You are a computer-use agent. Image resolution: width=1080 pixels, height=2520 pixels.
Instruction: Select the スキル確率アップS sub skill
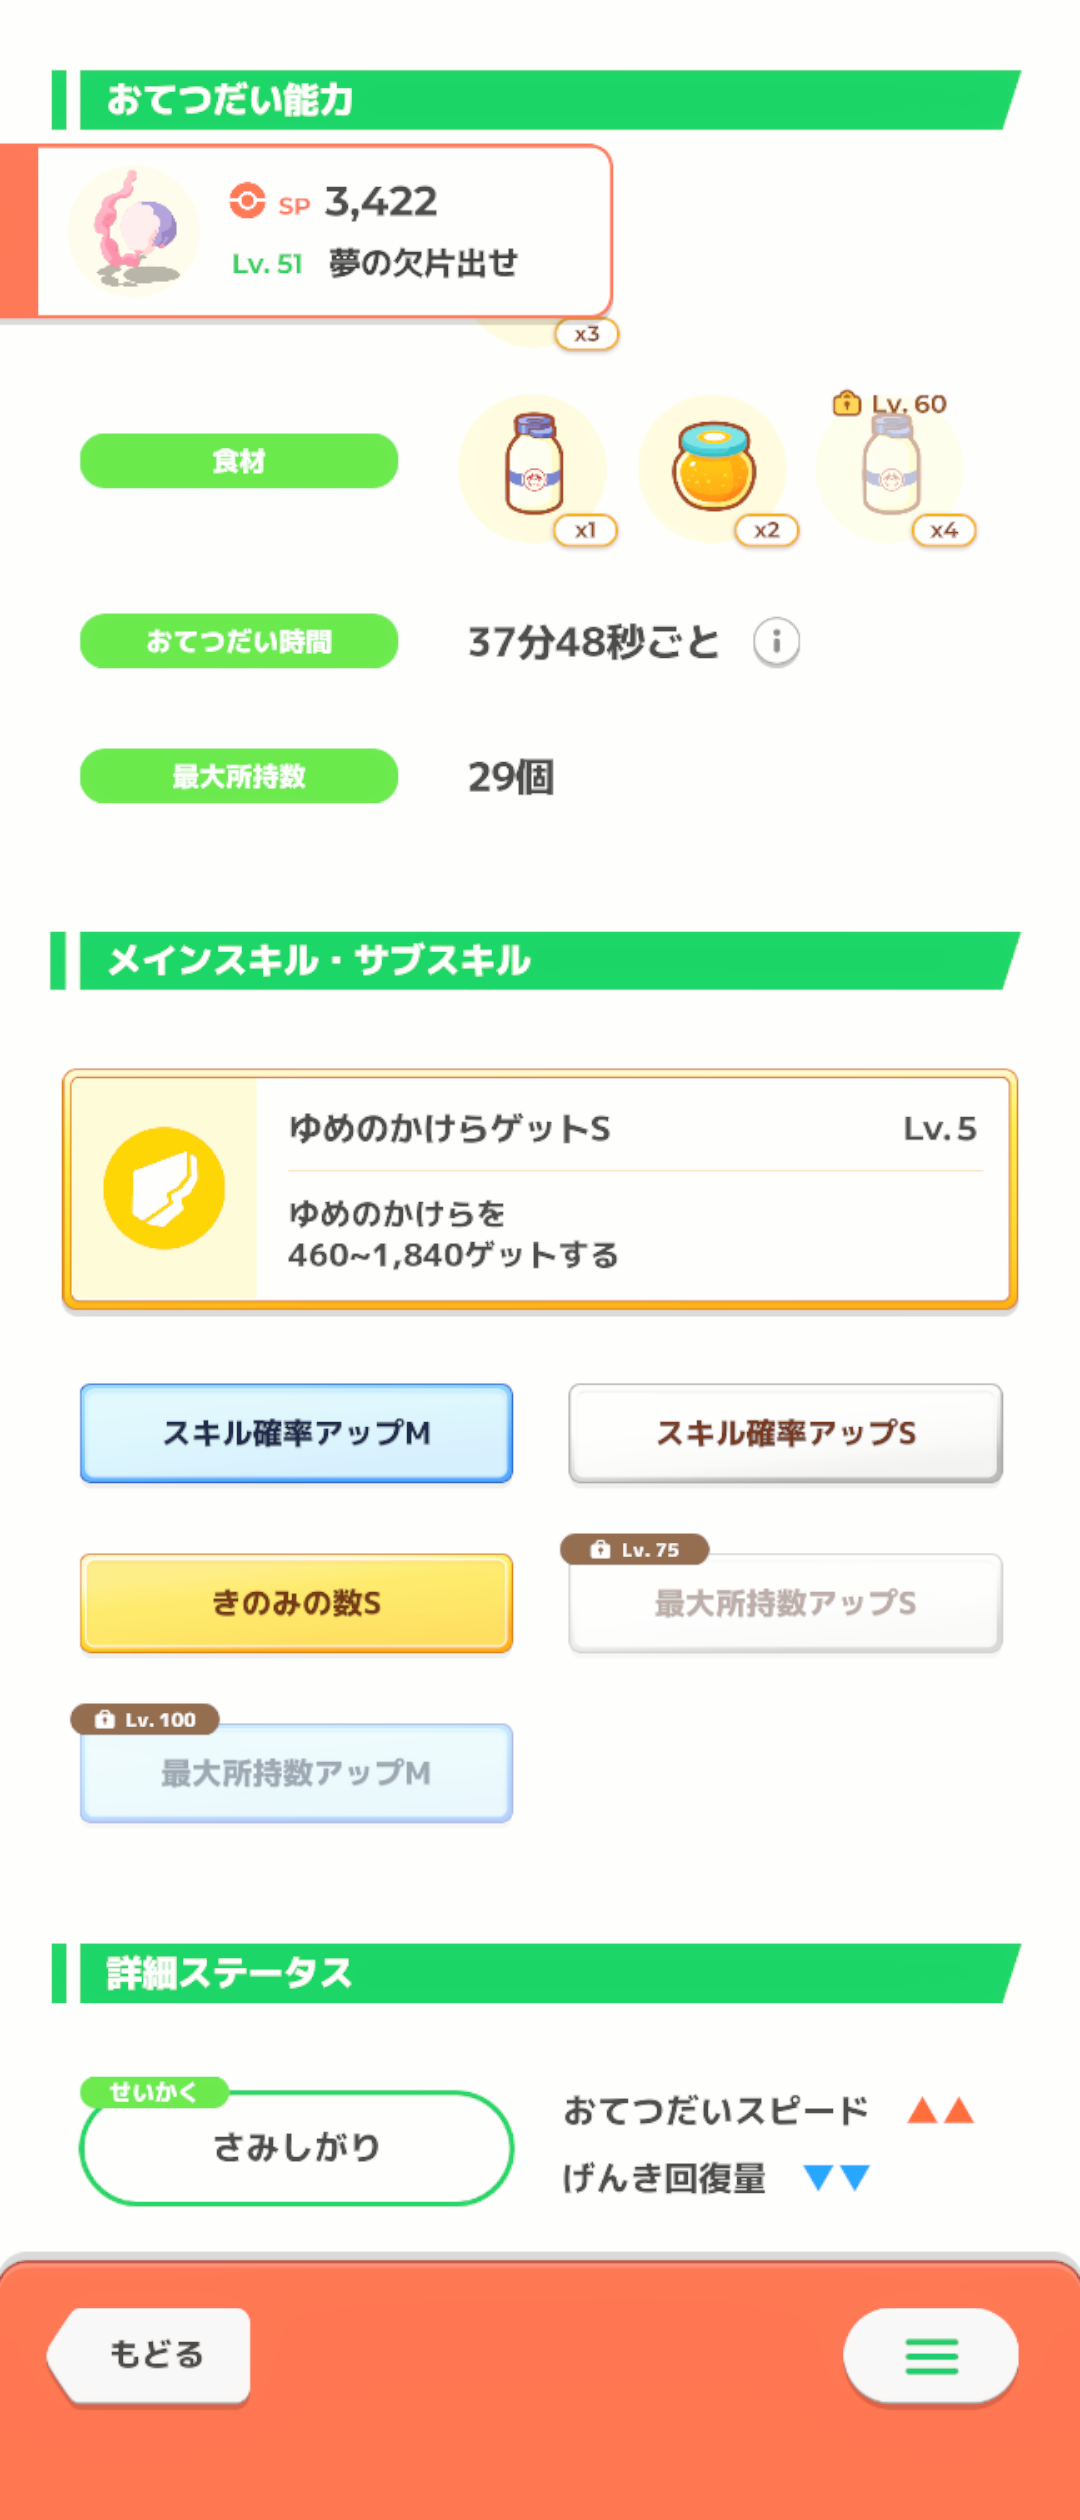point(785,1433)
